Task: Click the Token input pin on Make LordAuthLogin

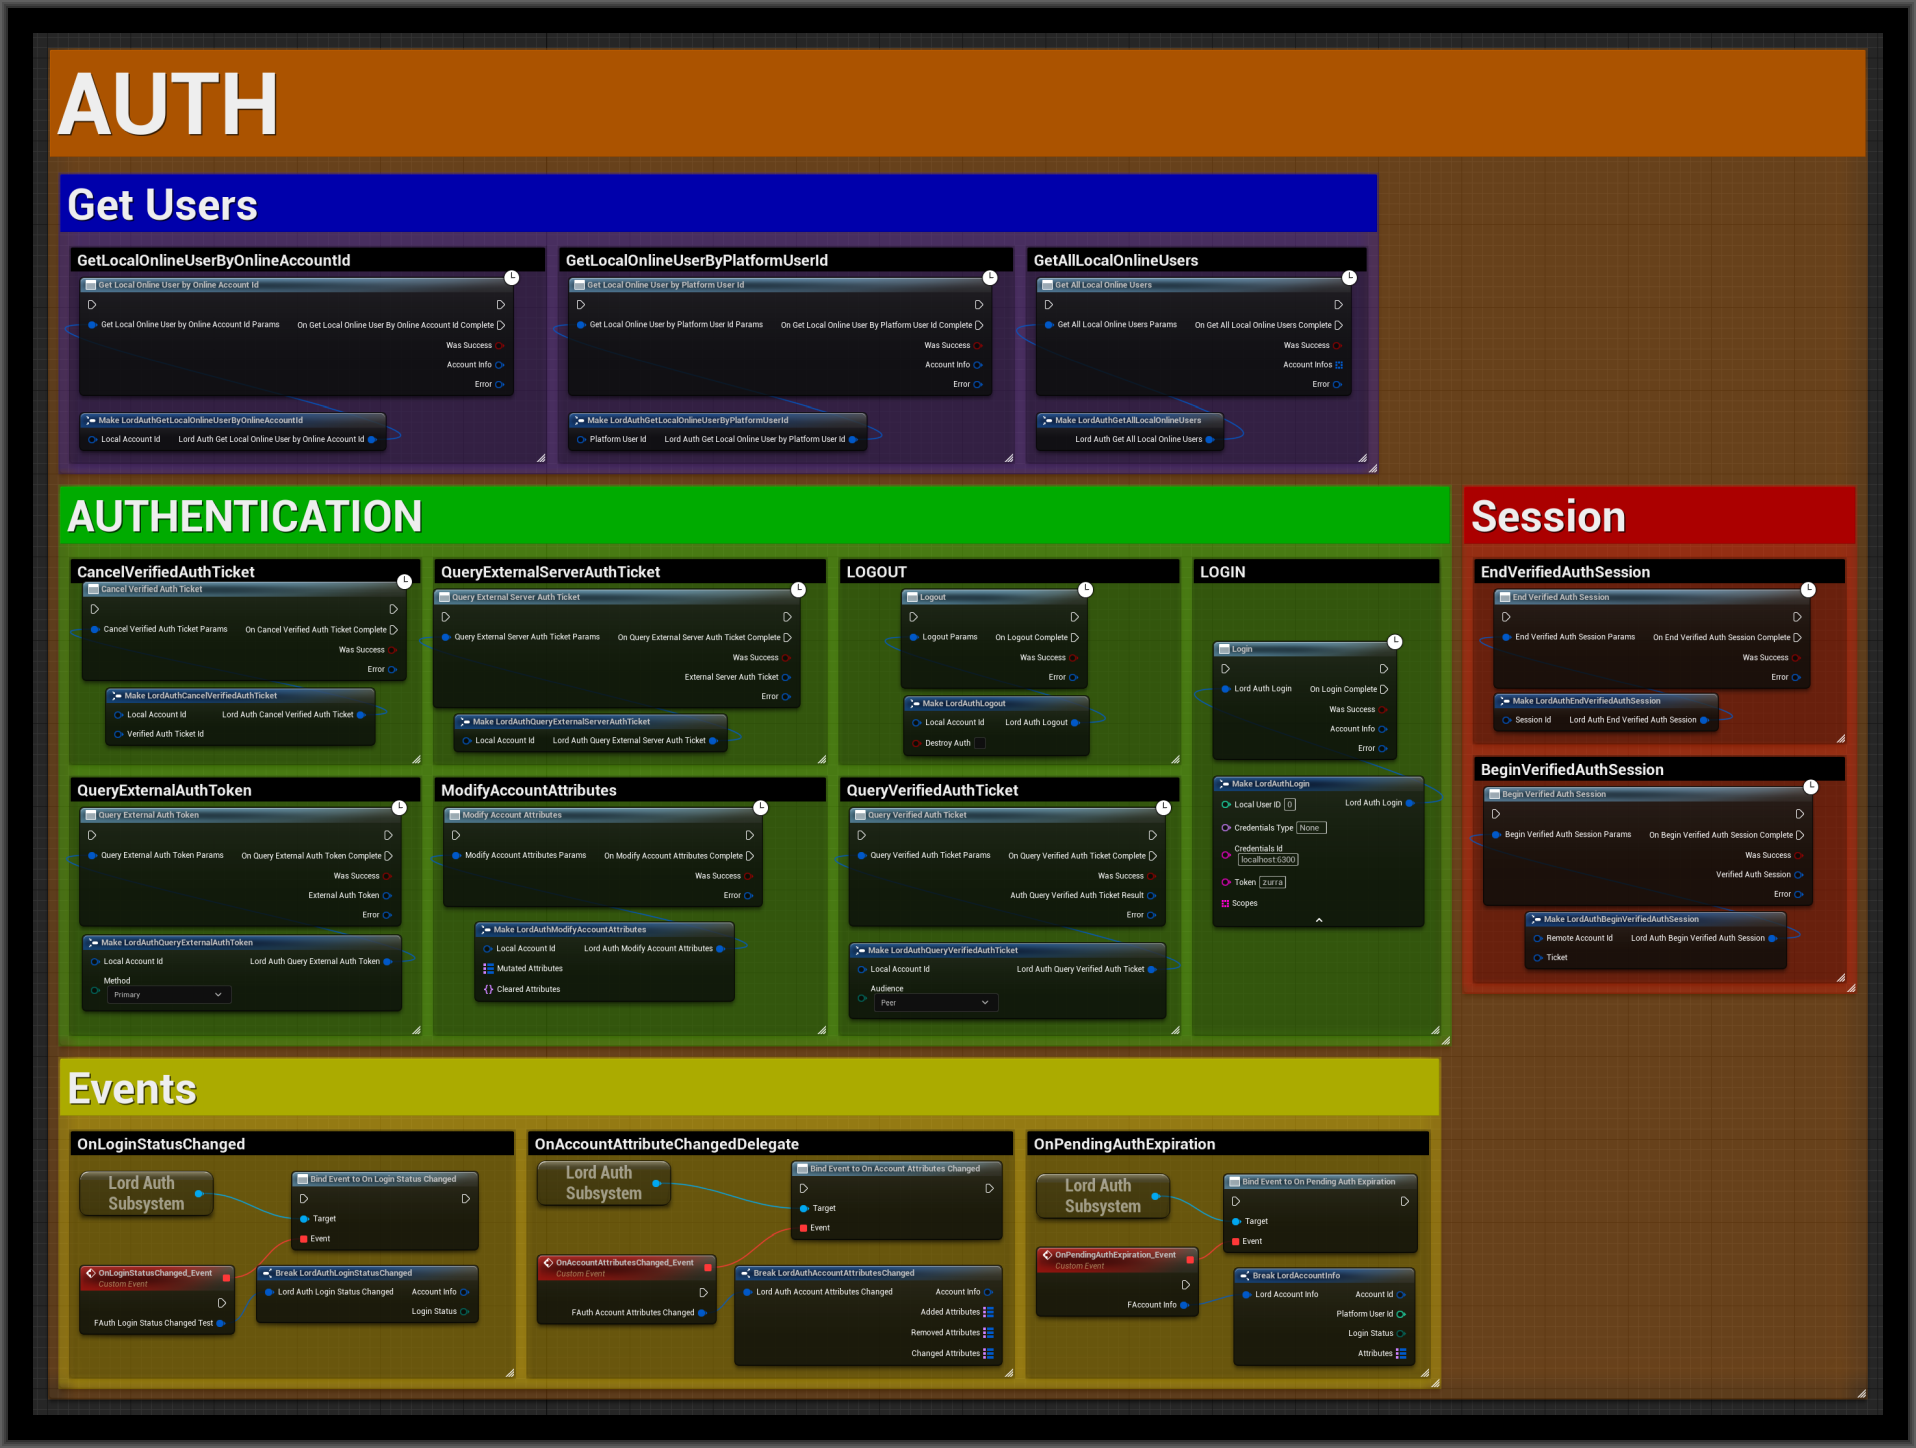Action: (1225, 882)
